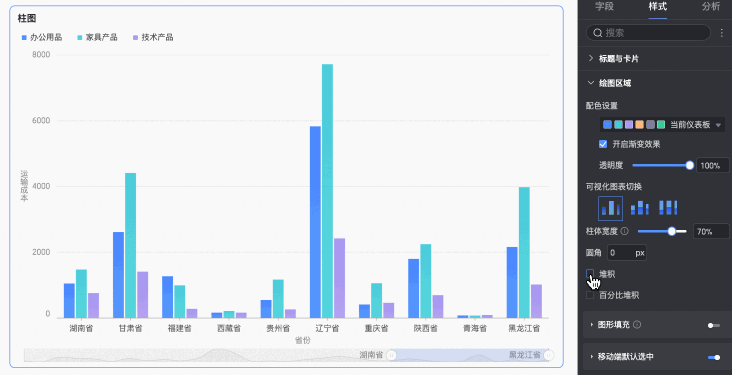
Task: Select the grouped bar chart type icon
Action: 611,208
